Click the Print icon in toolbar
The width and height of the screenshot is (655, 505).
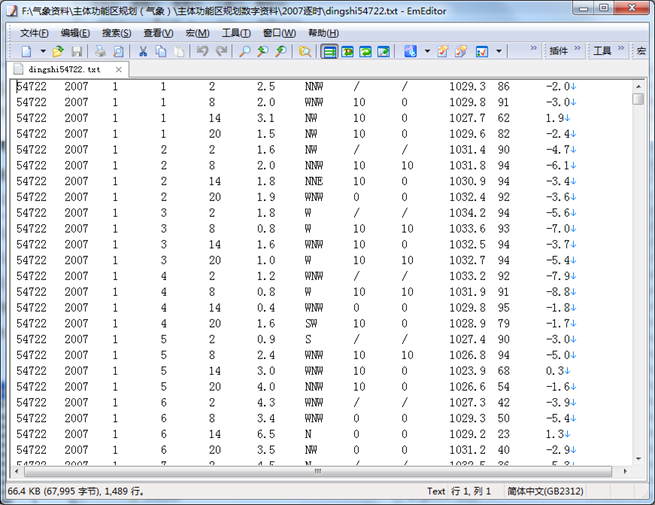tap(100, 51)
